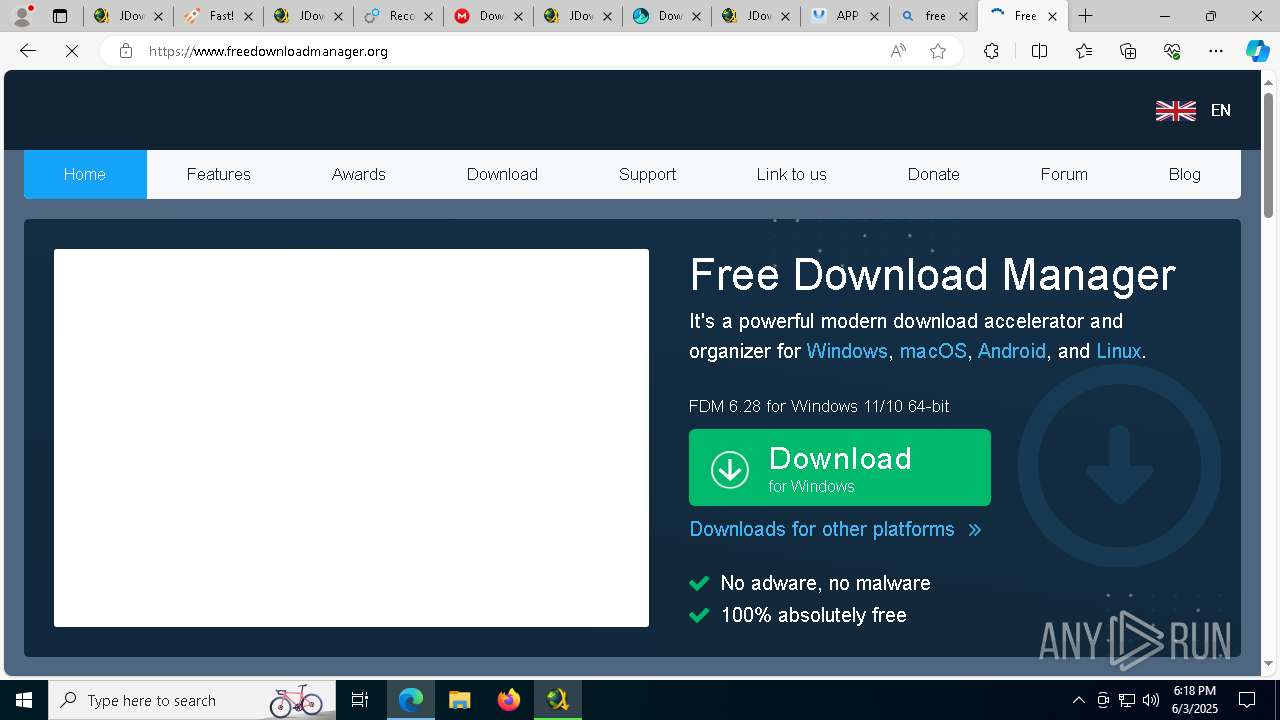This screenshot has width=1280, height=720.
Task: Follow the Windows platform link
Action: (x=846, y=351)
